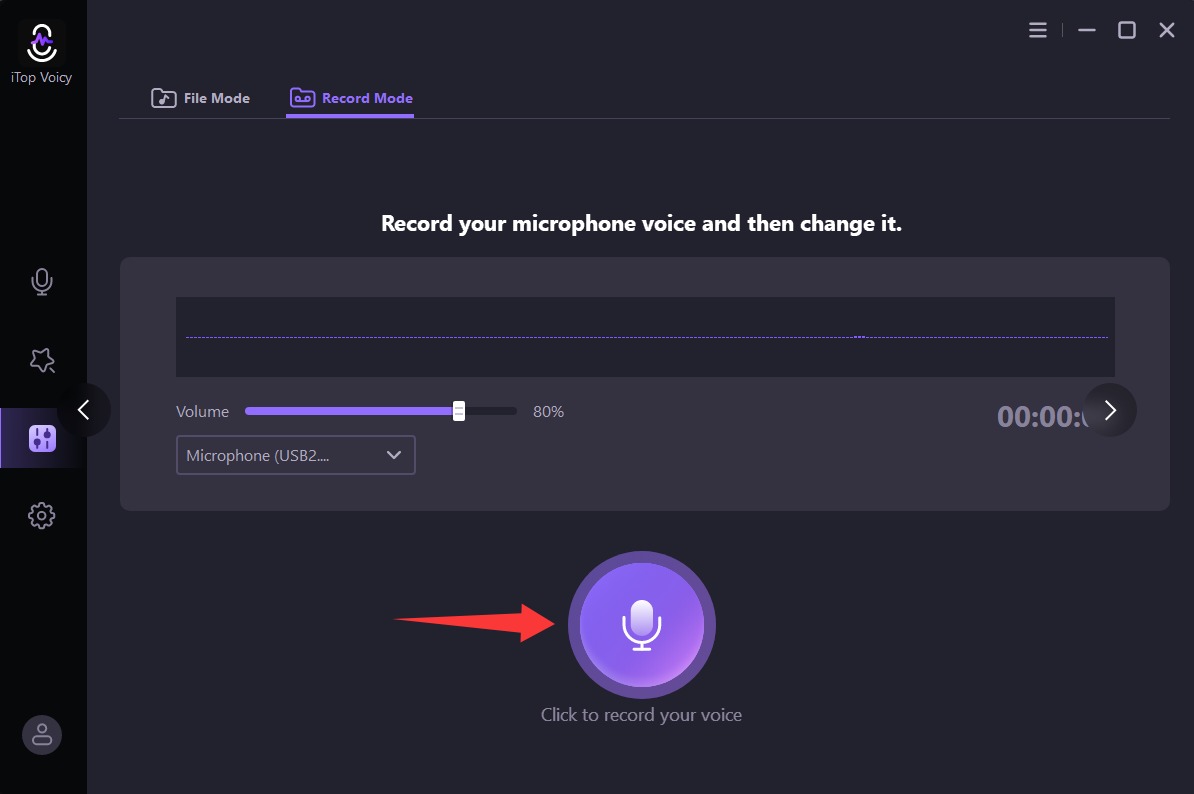Select the Record Mode tab

[x=351, y=98]
